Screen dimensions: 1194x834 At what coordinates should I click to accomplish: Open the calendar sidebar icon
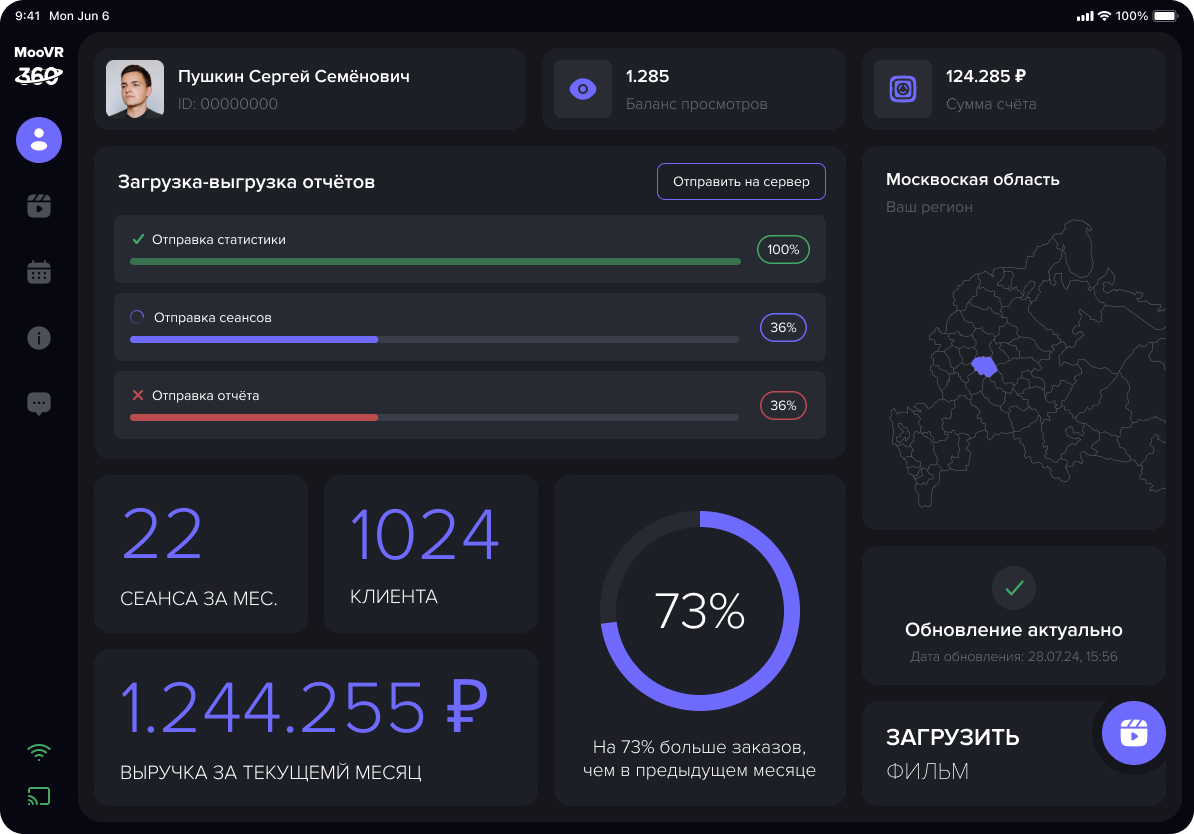click(39, 272)
